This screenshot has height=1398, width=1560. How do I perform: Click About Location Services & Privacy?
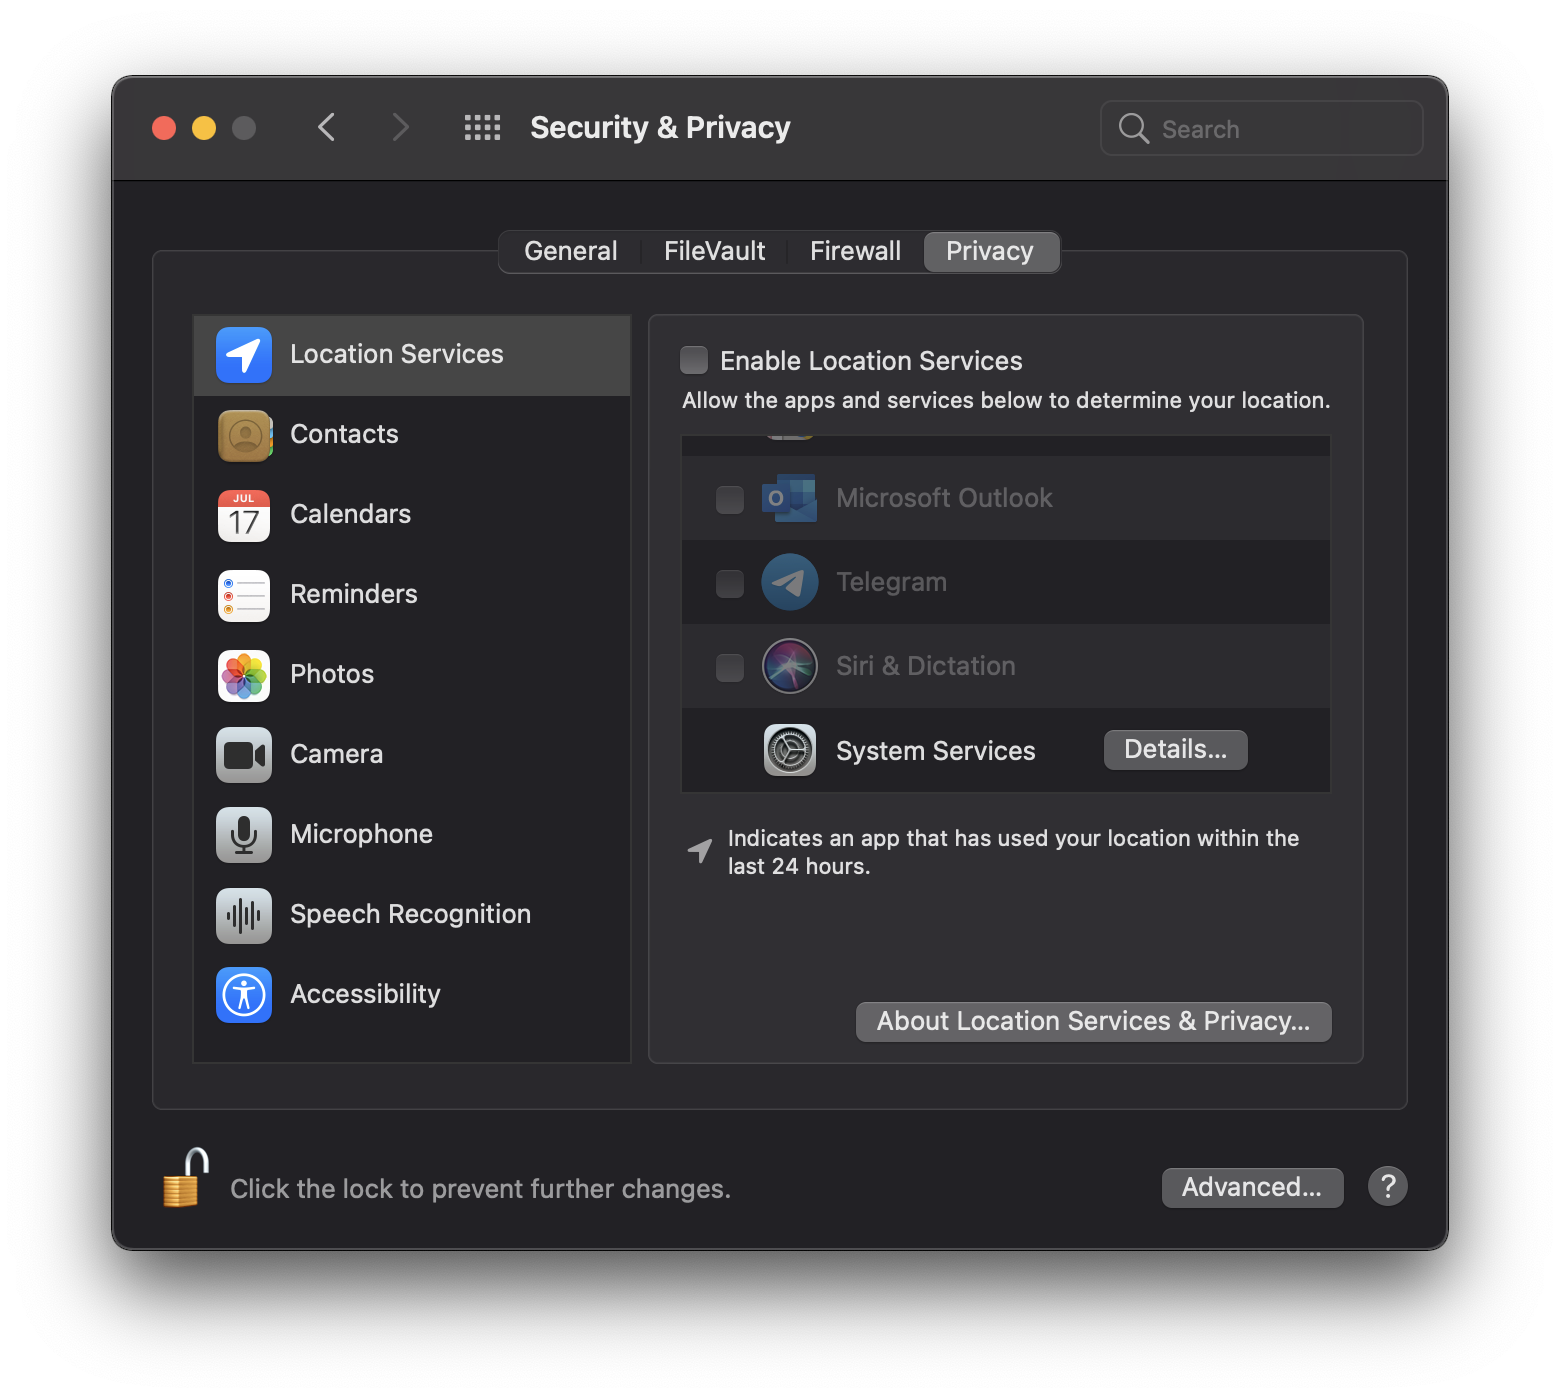[x=1093, y=1021]
